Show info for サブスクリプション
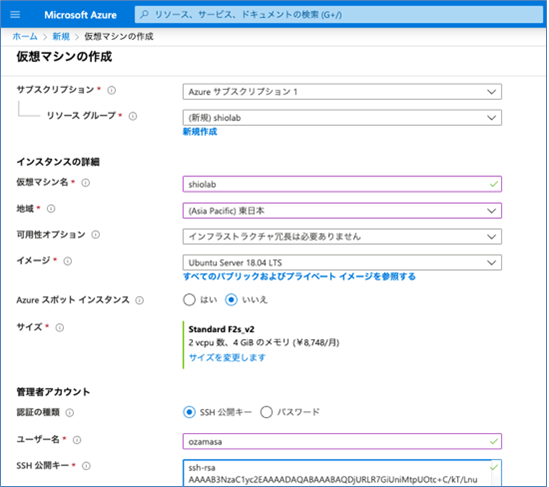The width and height of the screenshot is (549, 487). point(111,90)
